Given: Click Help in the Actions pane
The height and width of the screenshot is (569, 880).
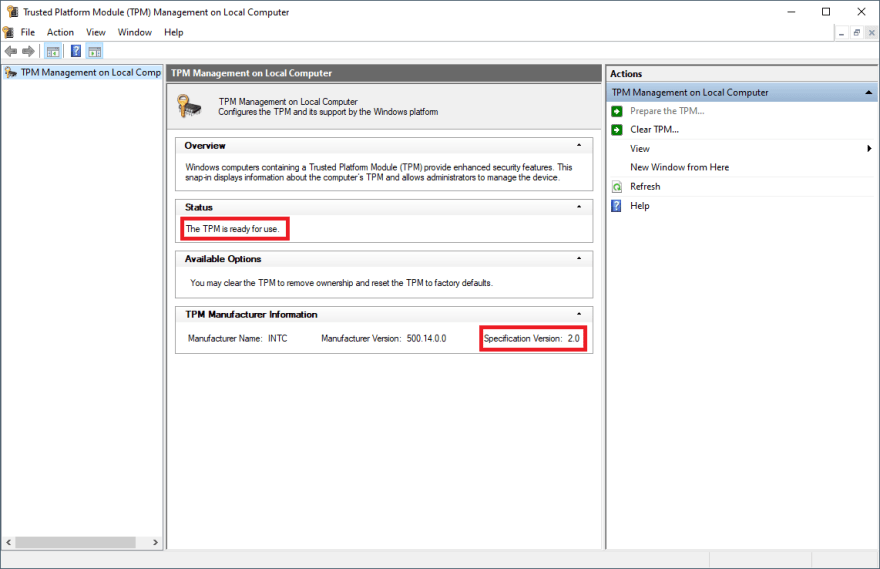Looking at the screenshot, I should pos(640,206).
